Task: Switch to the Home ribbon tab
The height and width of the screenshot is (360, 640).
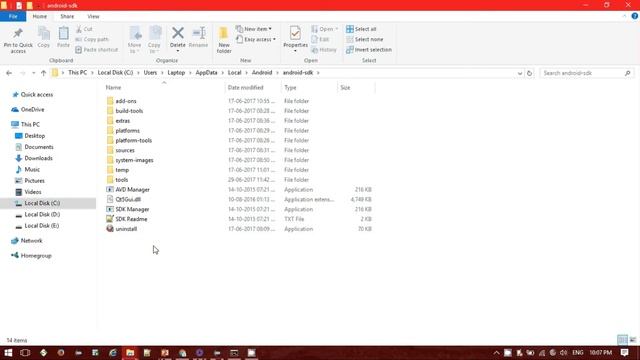Action: 40,16
